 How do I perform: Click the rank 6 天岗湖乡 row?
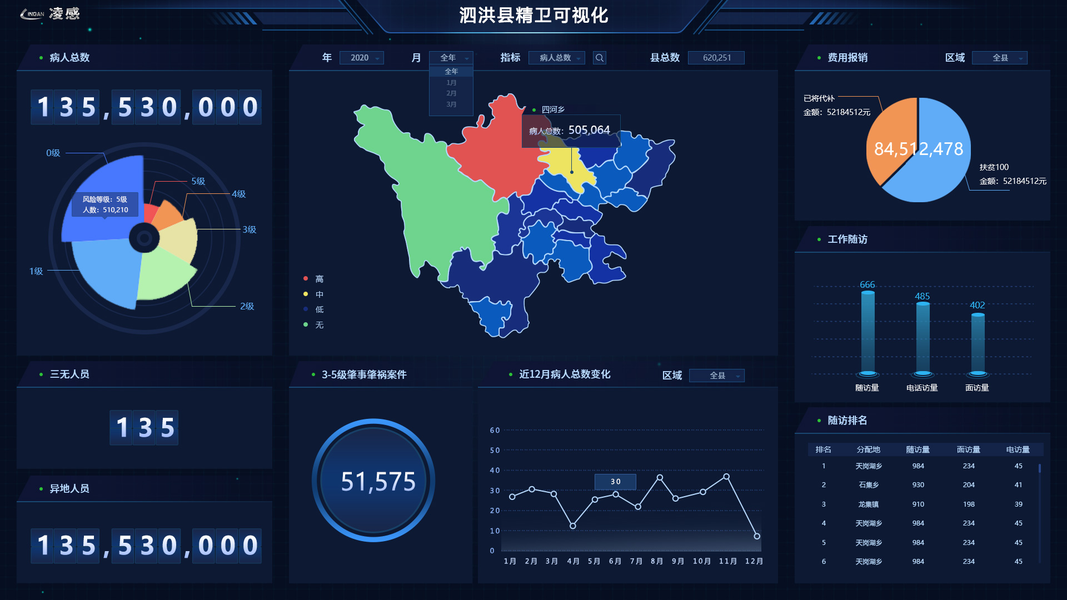(922, 561)
